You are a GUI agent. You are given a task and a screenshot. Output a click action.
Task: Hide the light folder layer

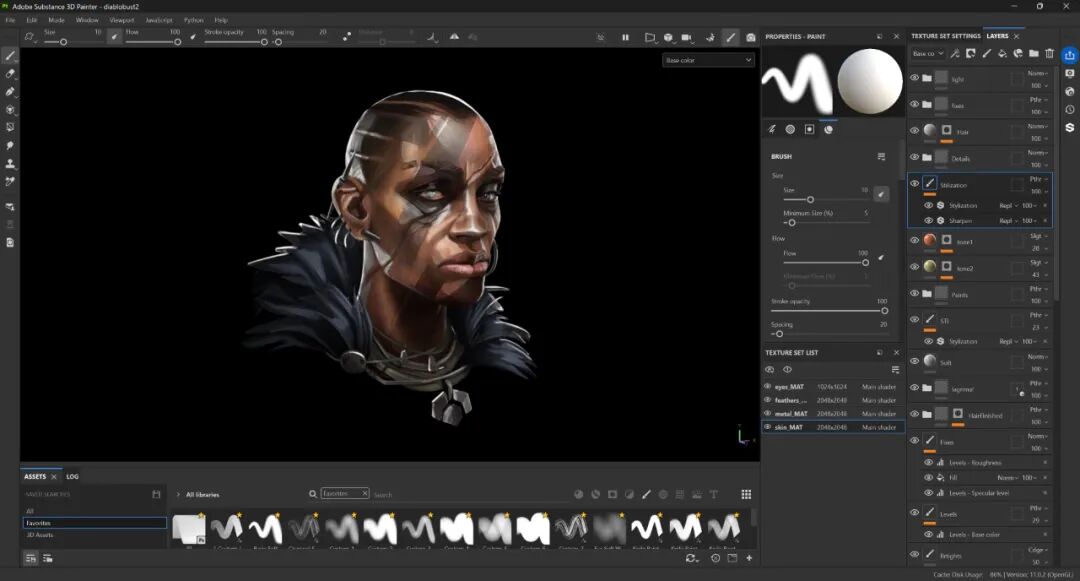[x=915, y=78]
